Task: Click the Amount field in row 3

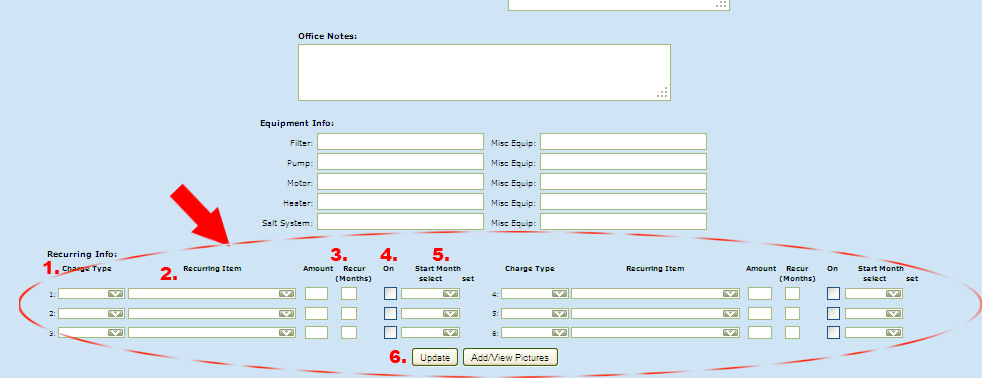Action: pyautogui.click(x=316, y=333)
